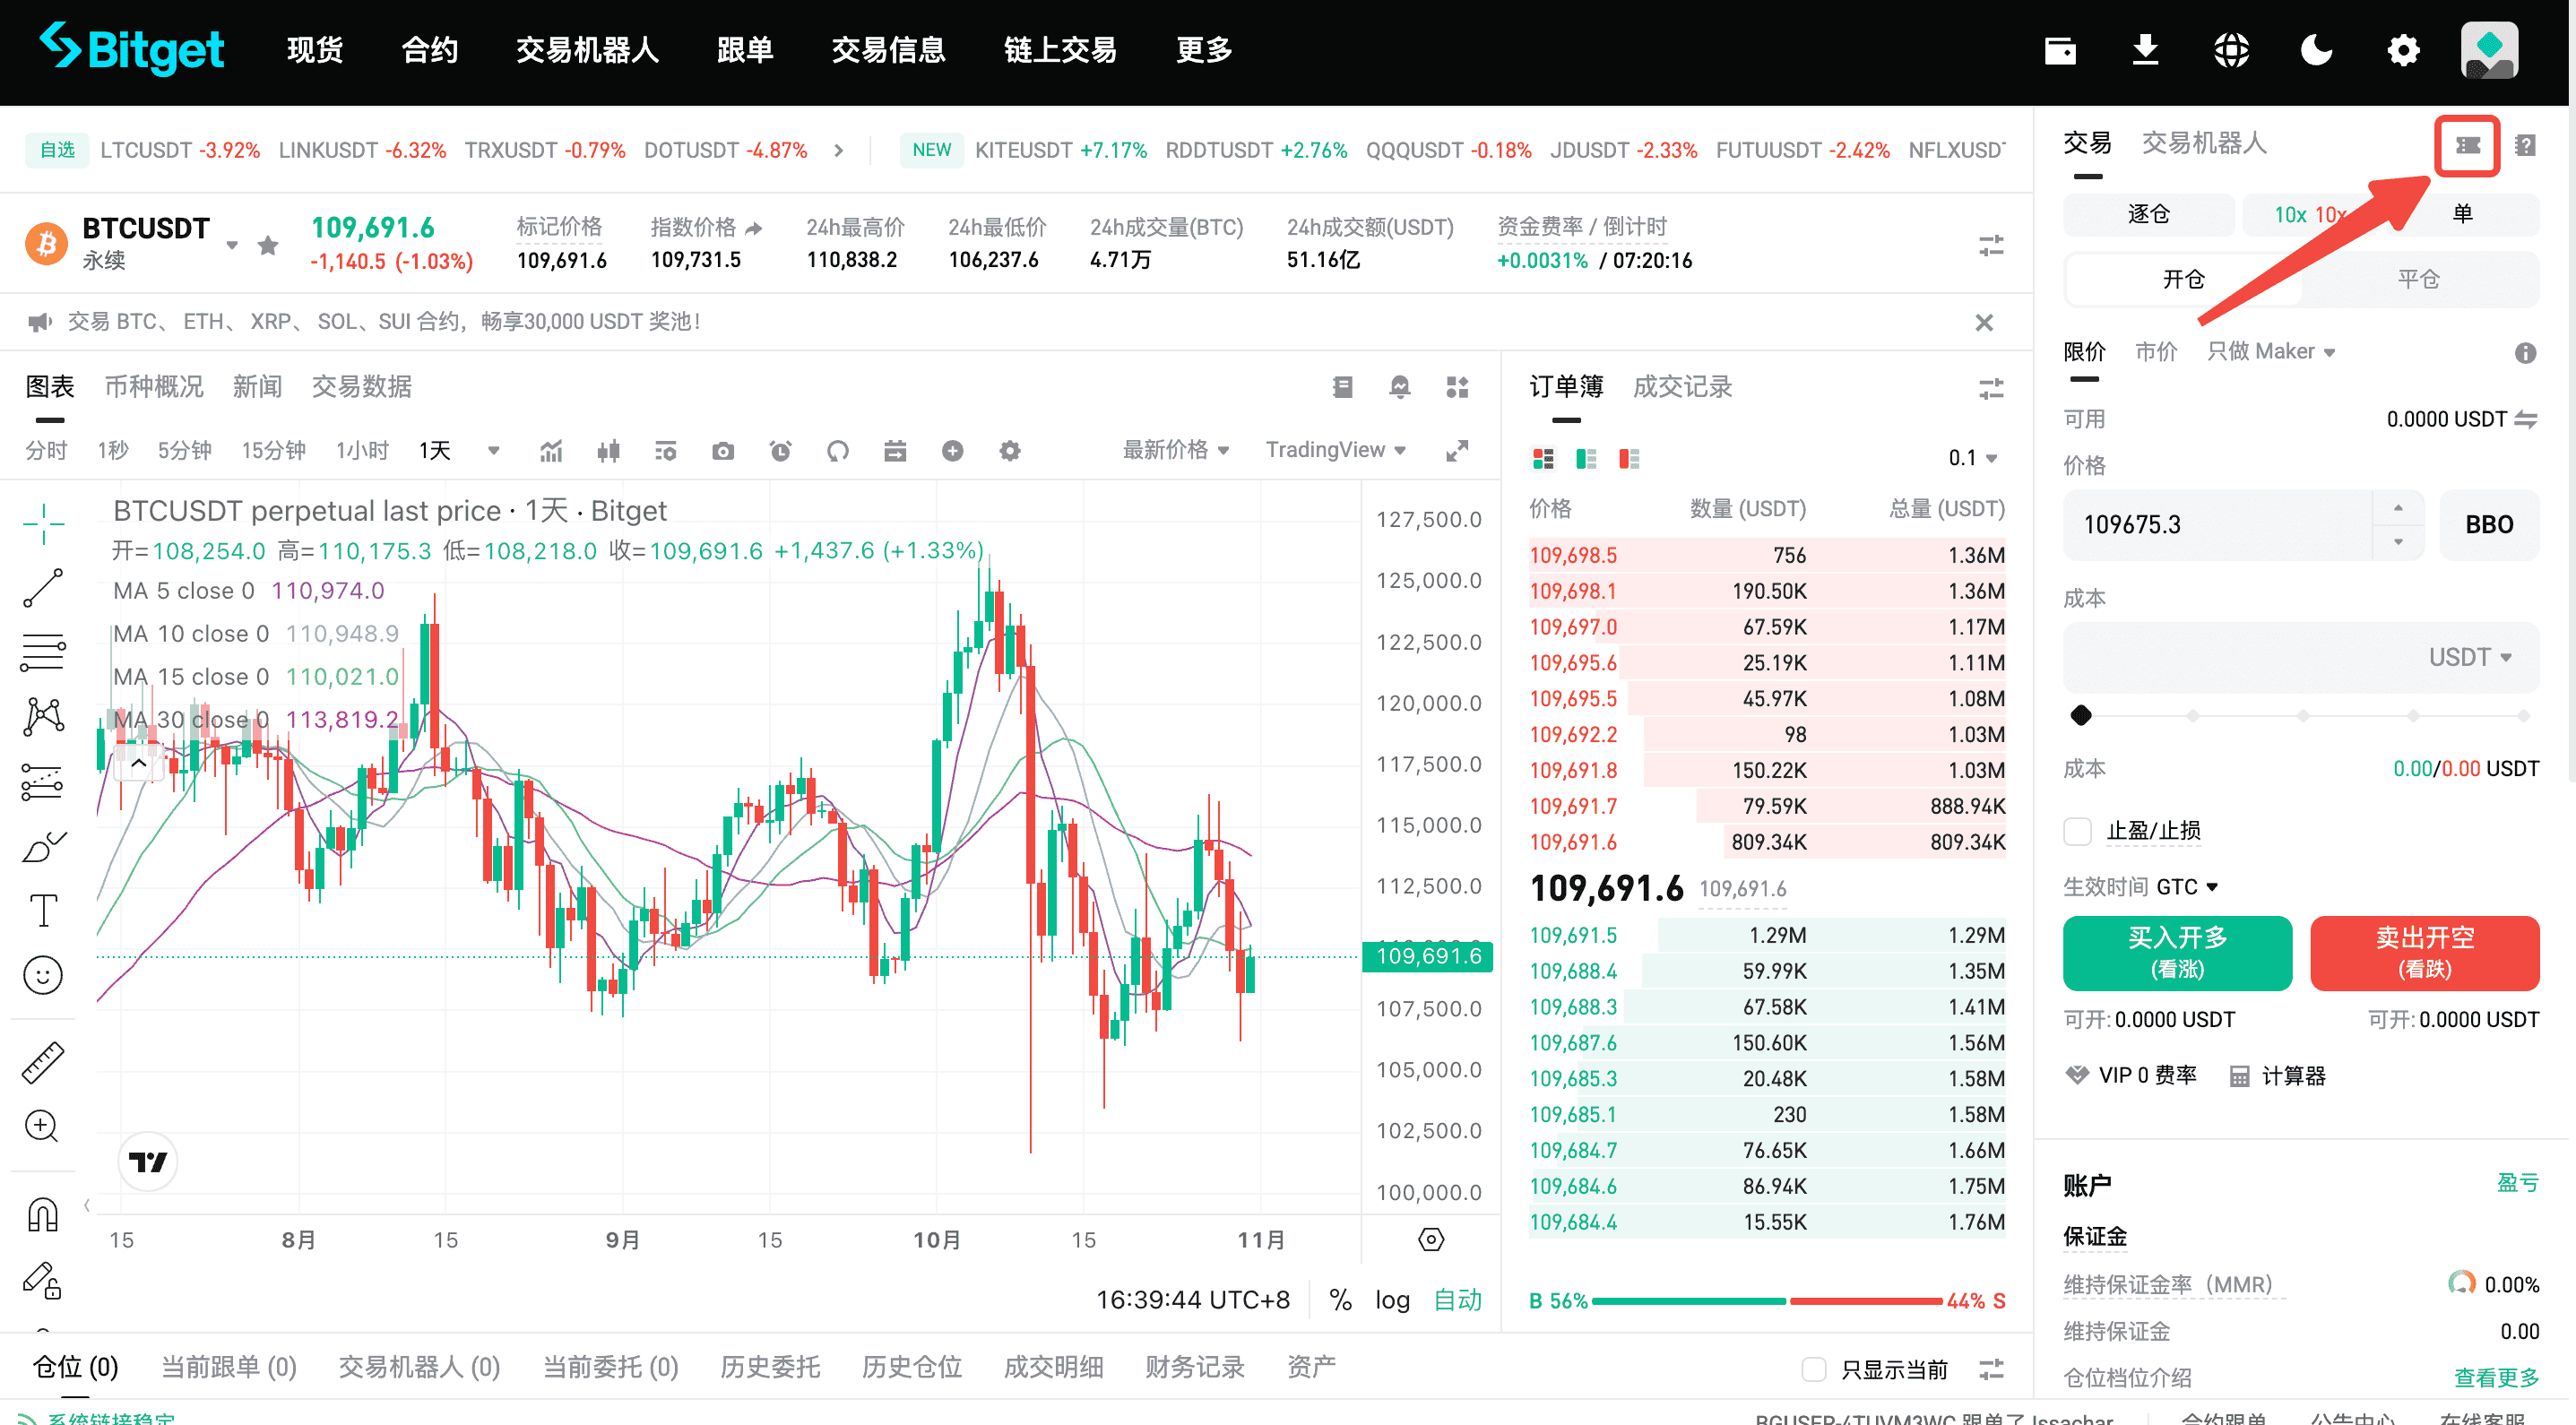Enable the 止盈/止损 checkbox
The height and width of the screenshot is (1425, 2576).
click(2077, 831)
